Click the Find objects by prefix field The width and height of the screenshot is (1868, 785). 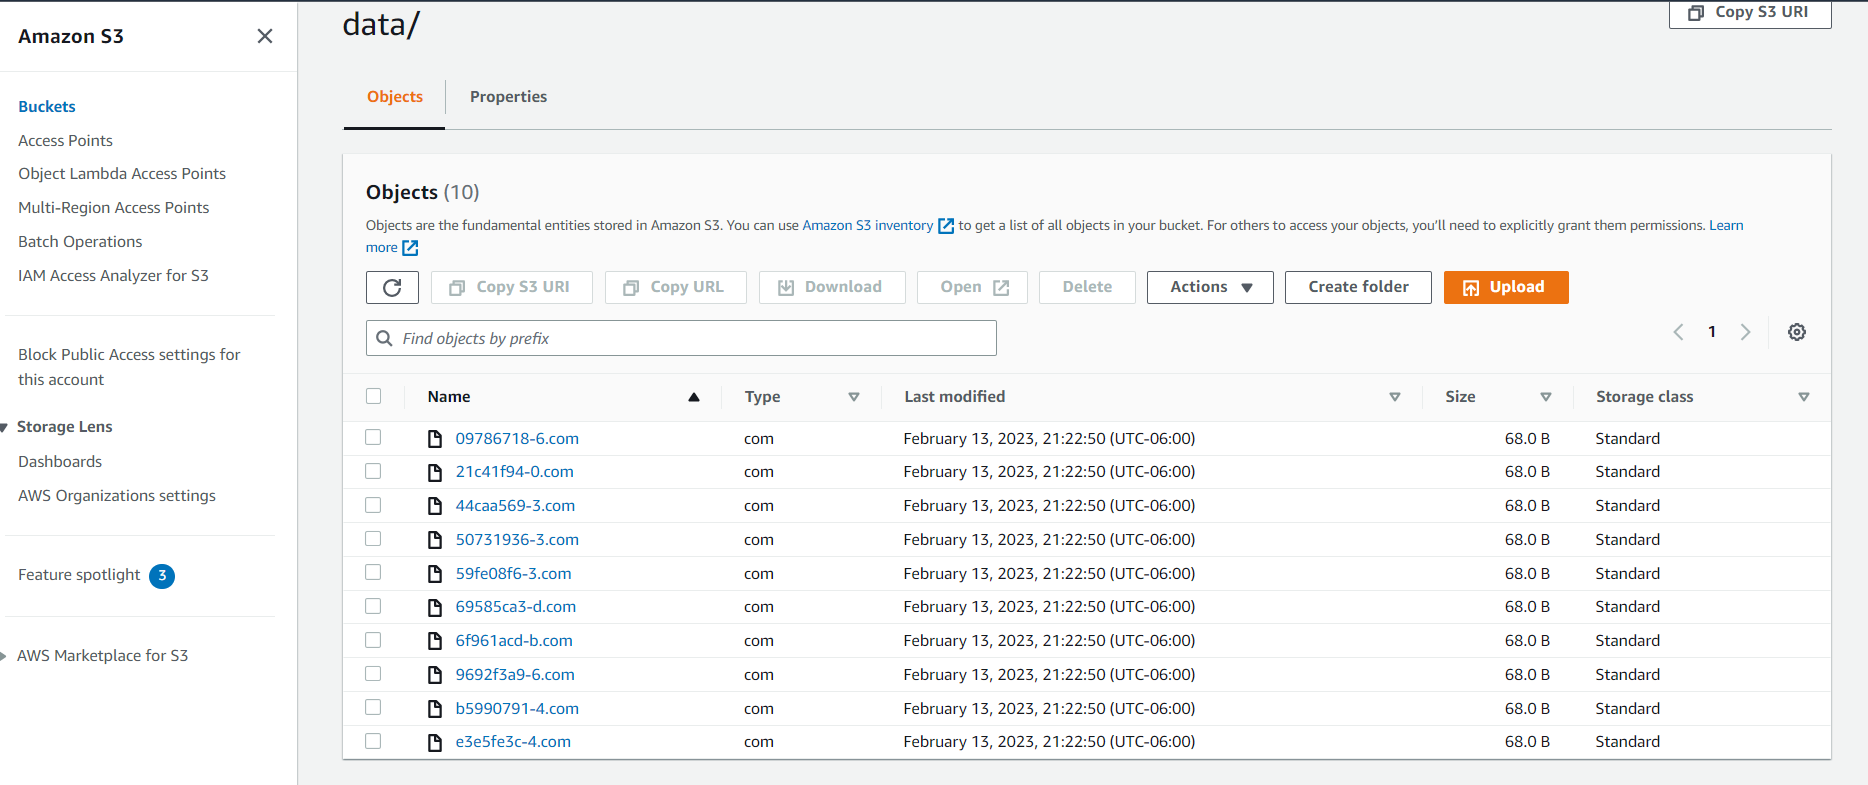click(x=681, y=338)
